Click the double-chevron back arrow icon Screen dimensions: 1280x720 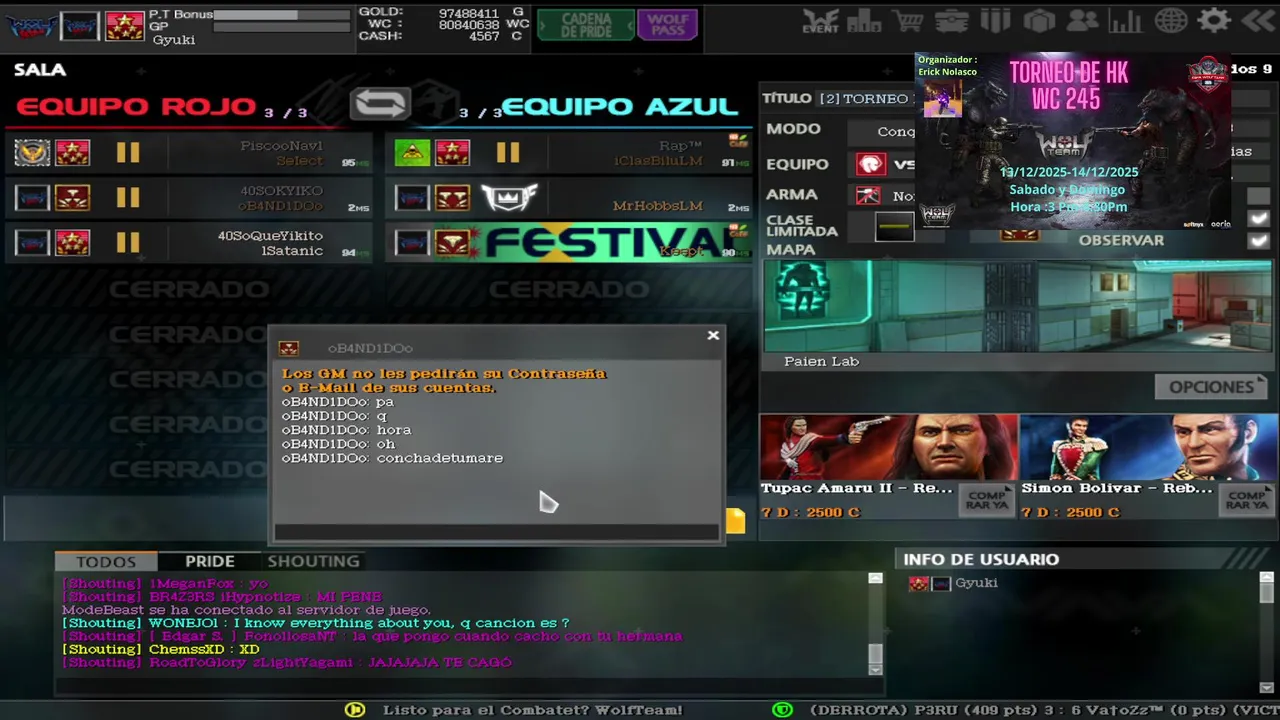[x=1258, y=20]
